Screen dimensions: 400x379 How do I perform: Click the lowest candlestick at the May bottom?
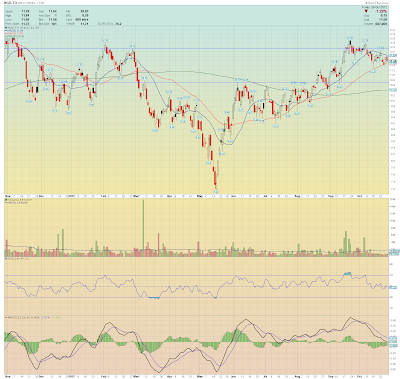215,177
